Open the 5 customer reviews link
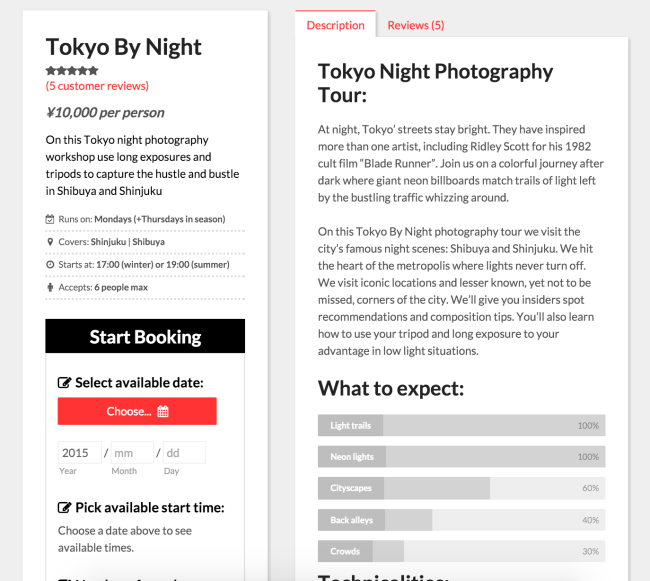 click(97, 86)
